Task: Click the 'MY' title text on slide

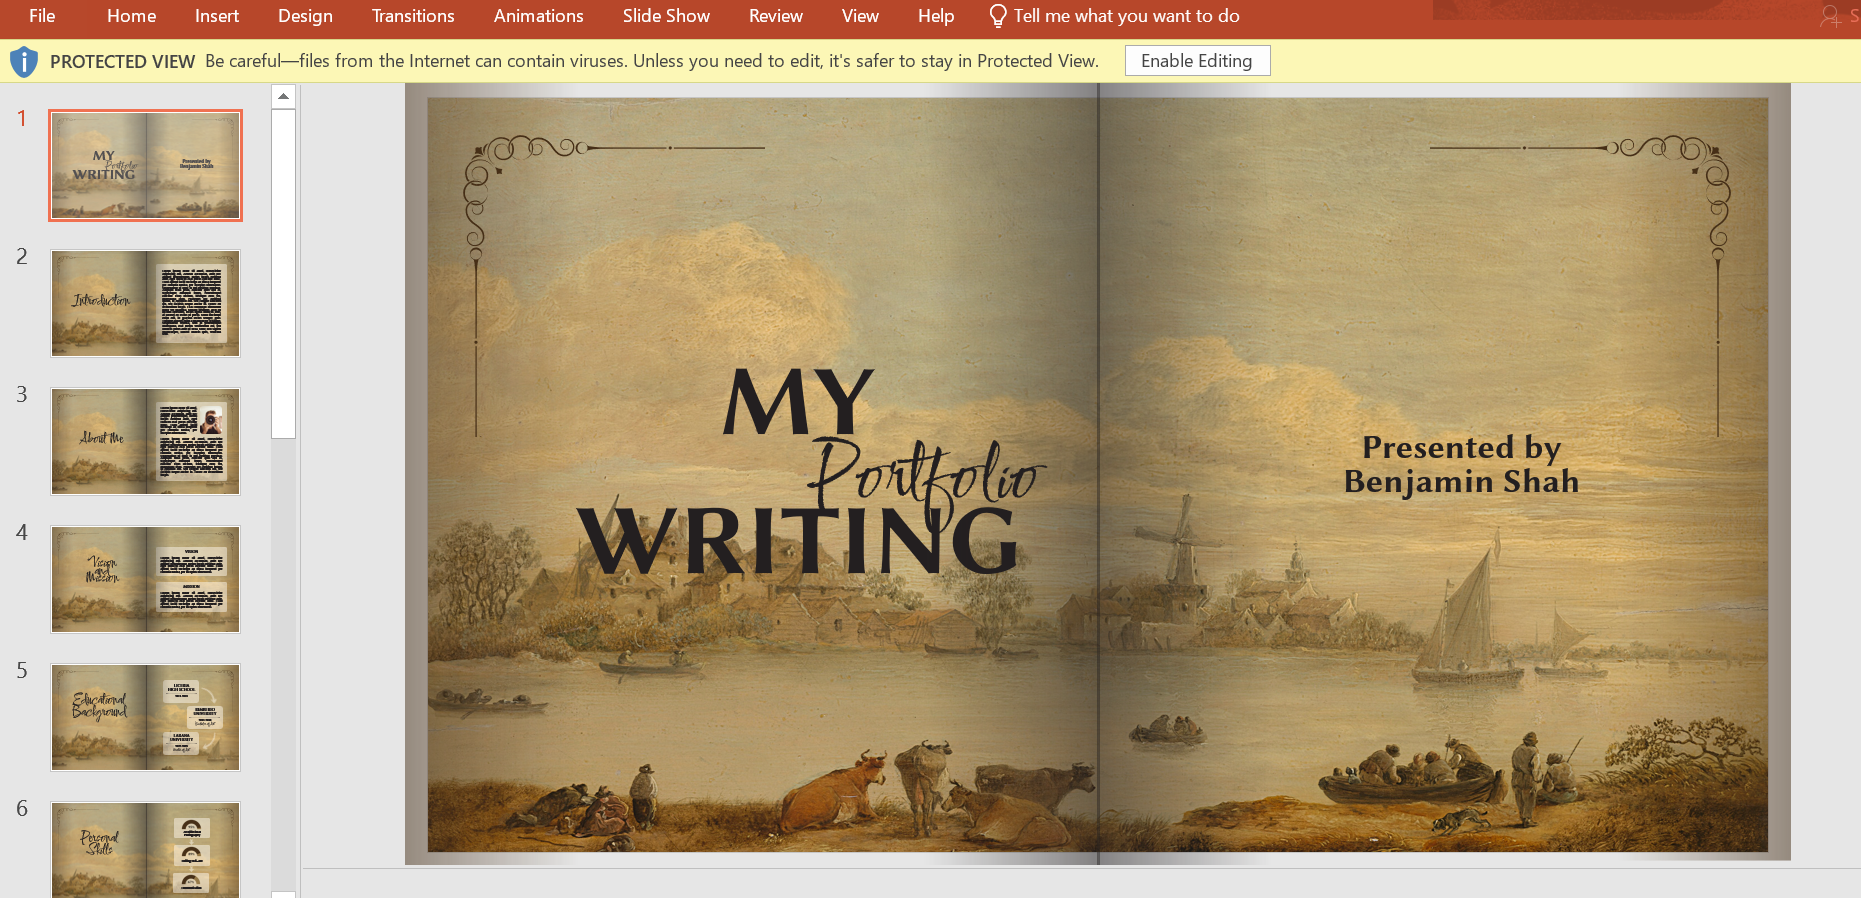Action: [798, 401]
